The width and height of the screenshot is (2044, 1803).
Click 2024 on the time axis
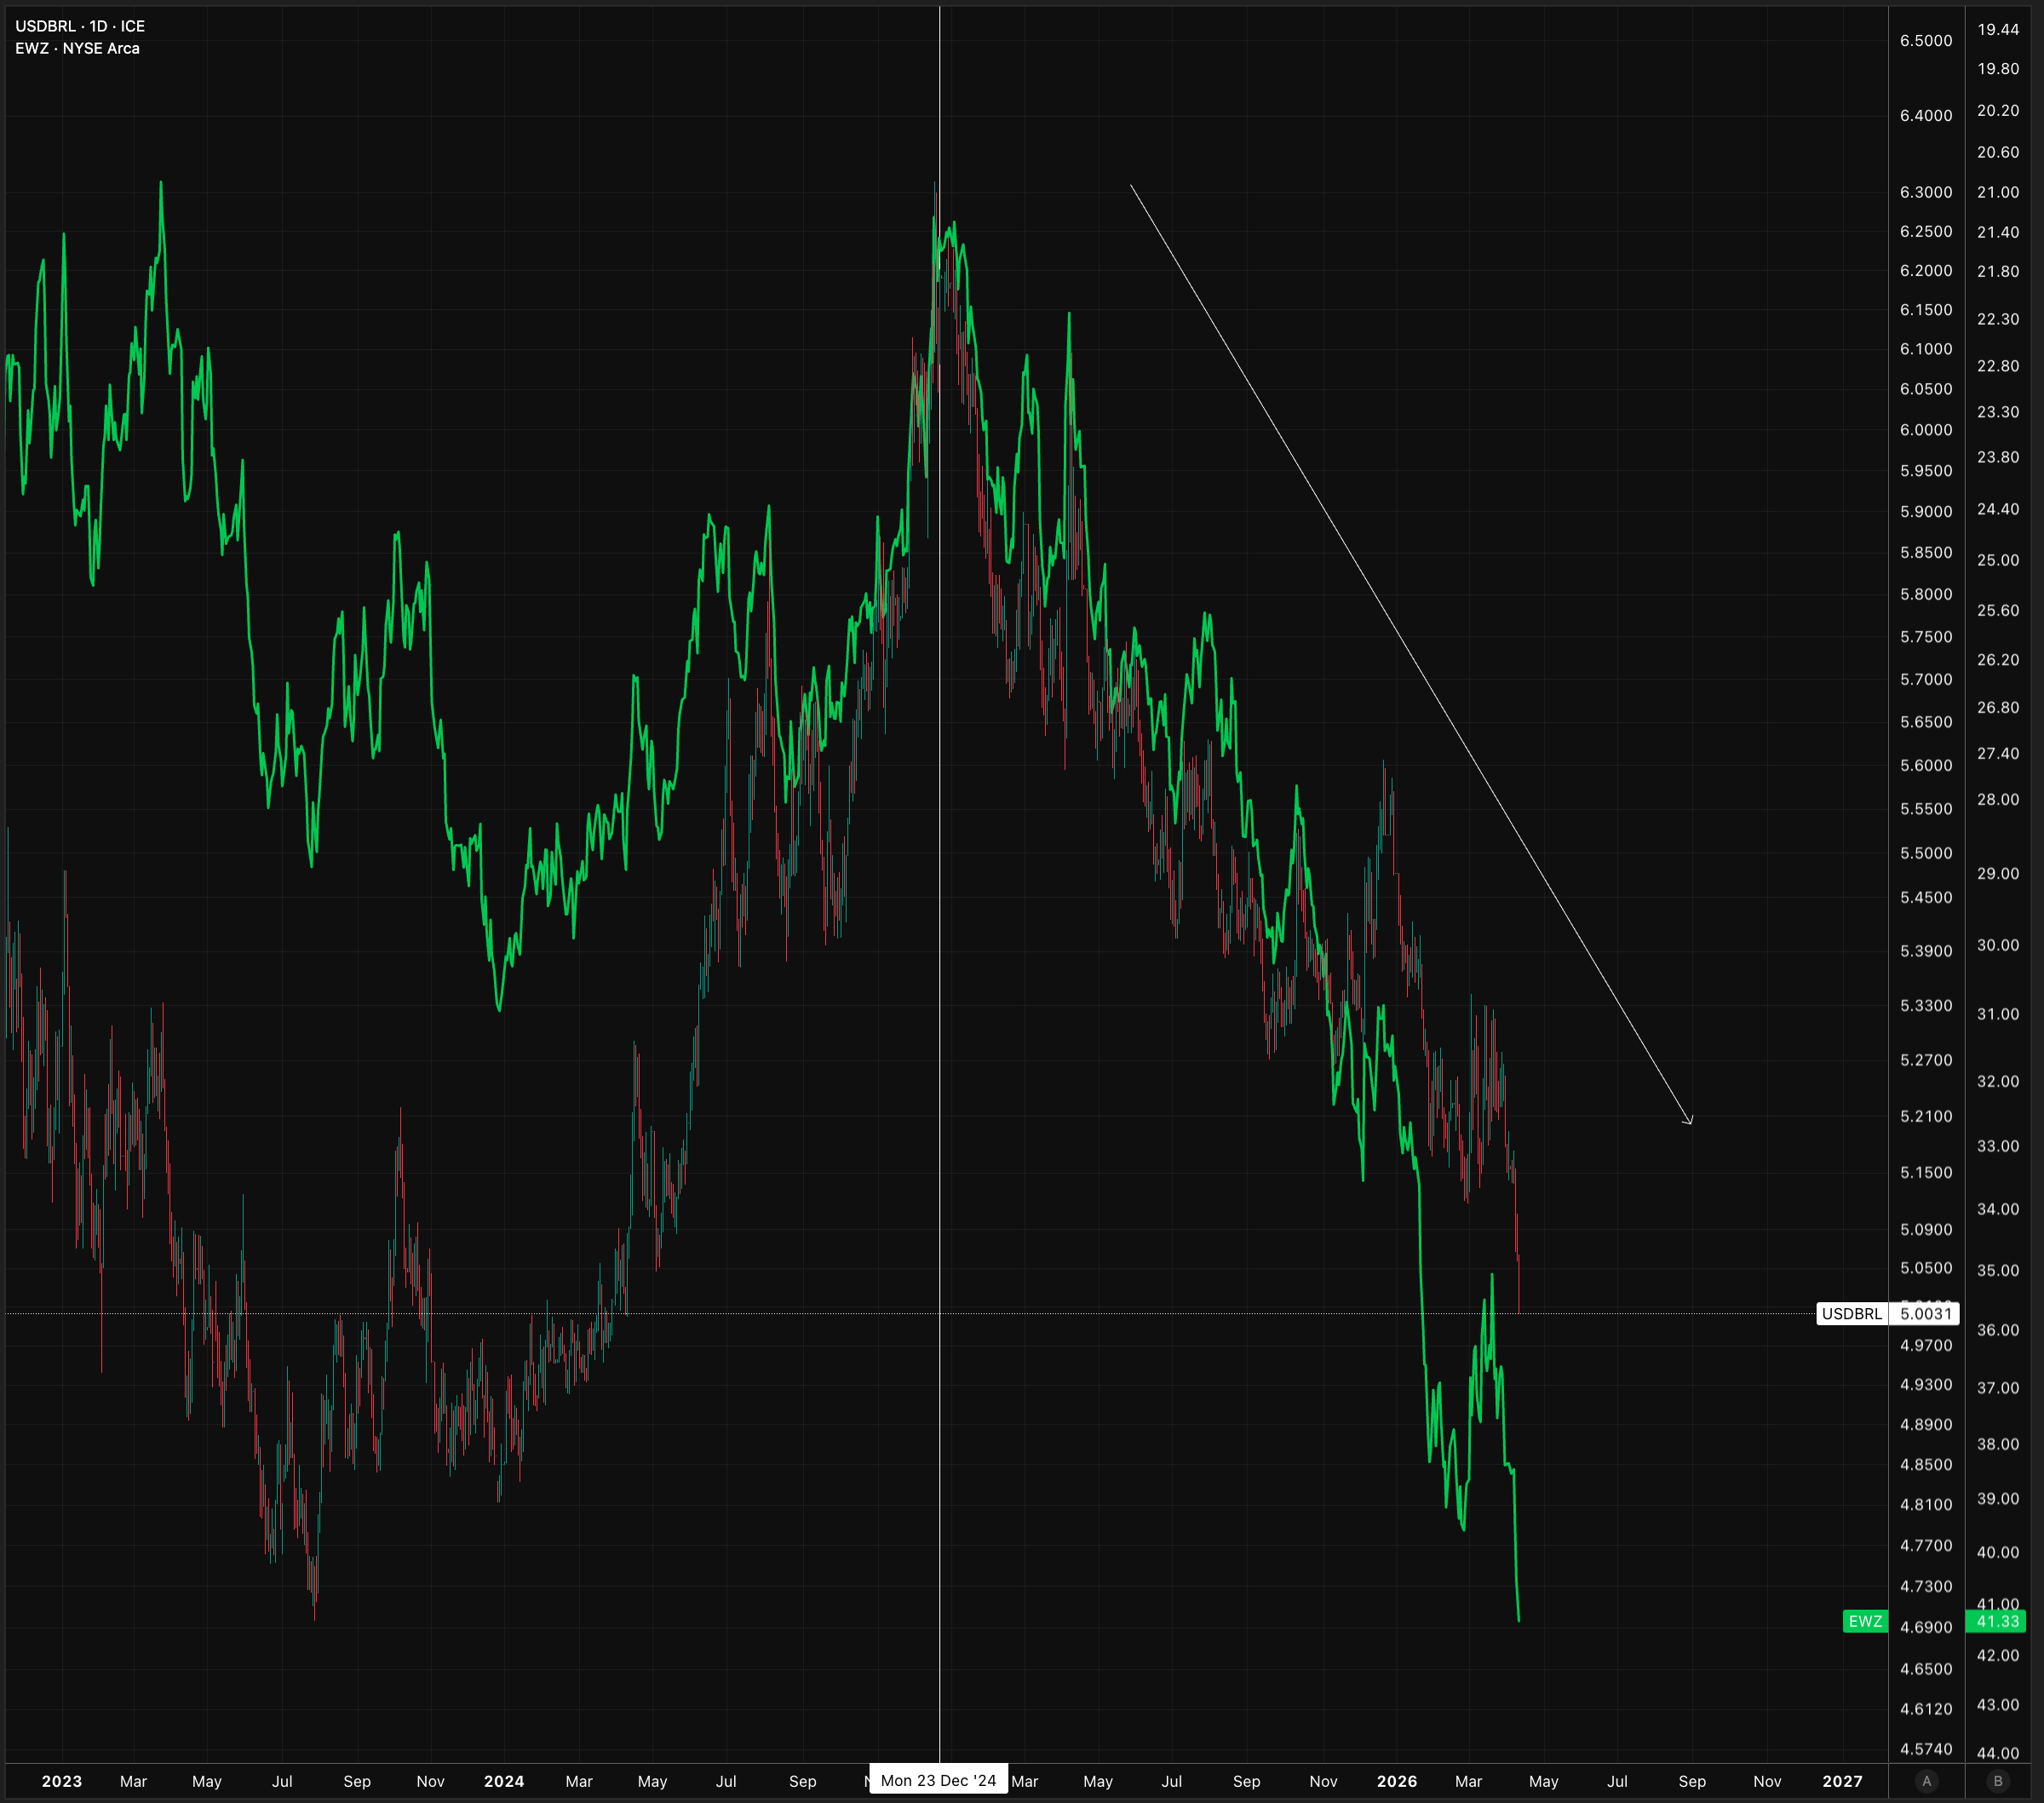pos(504,1781)
